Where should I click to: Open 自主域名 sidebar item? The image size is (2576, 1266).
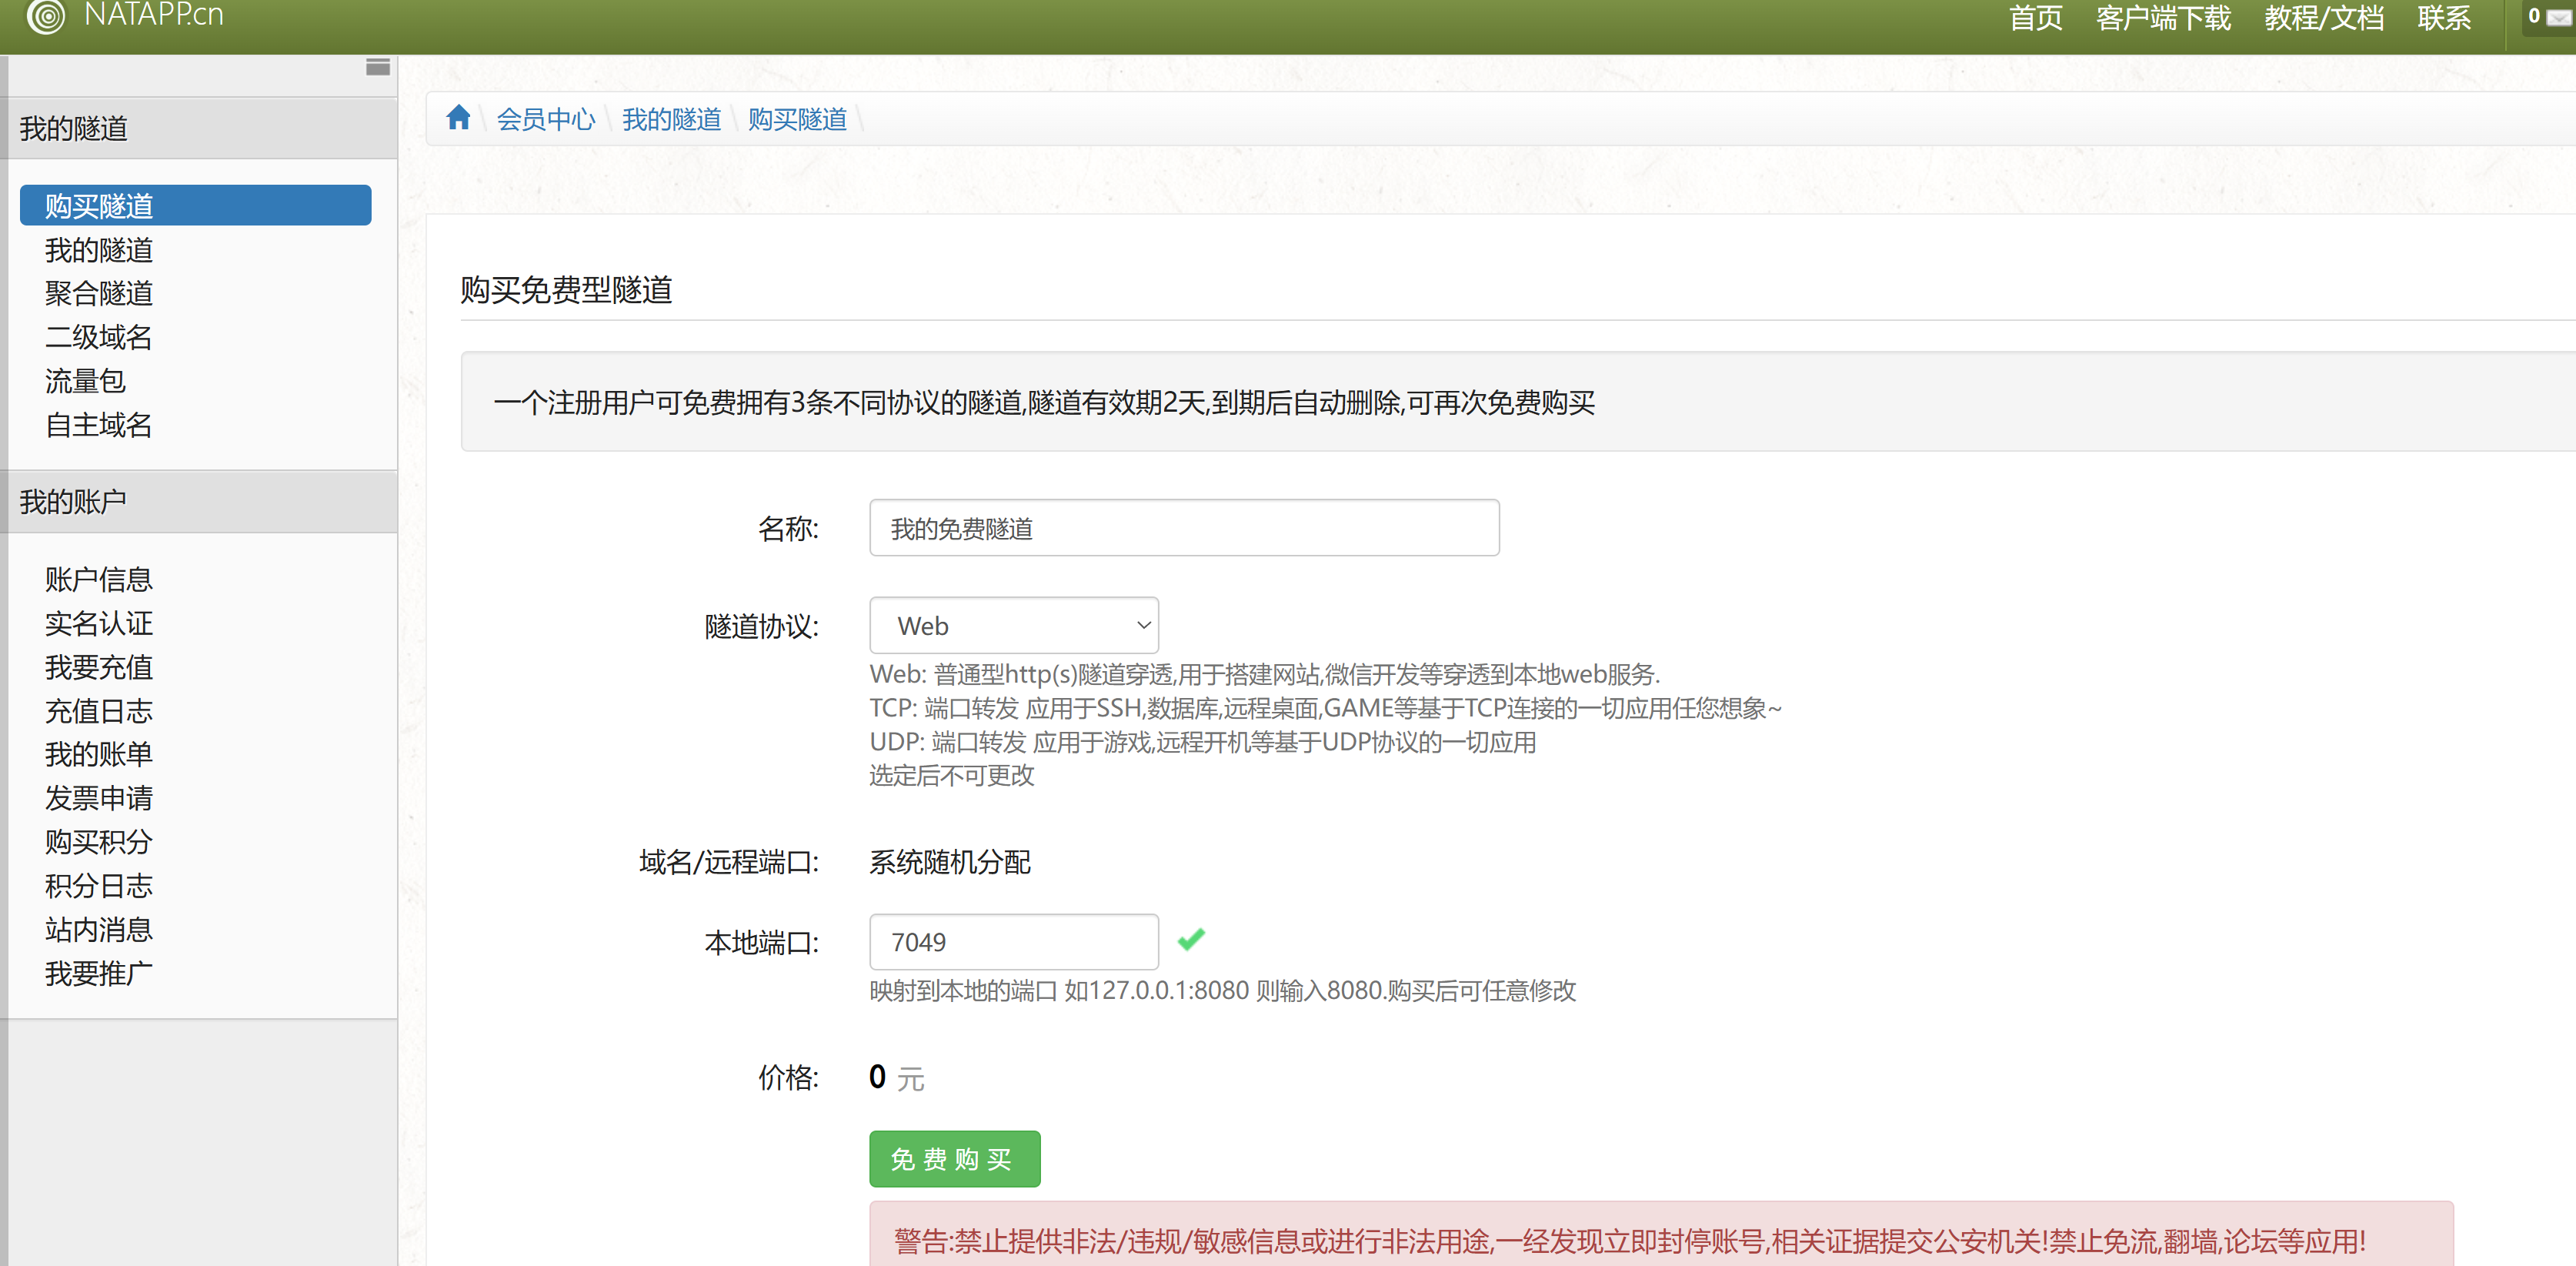99,425
